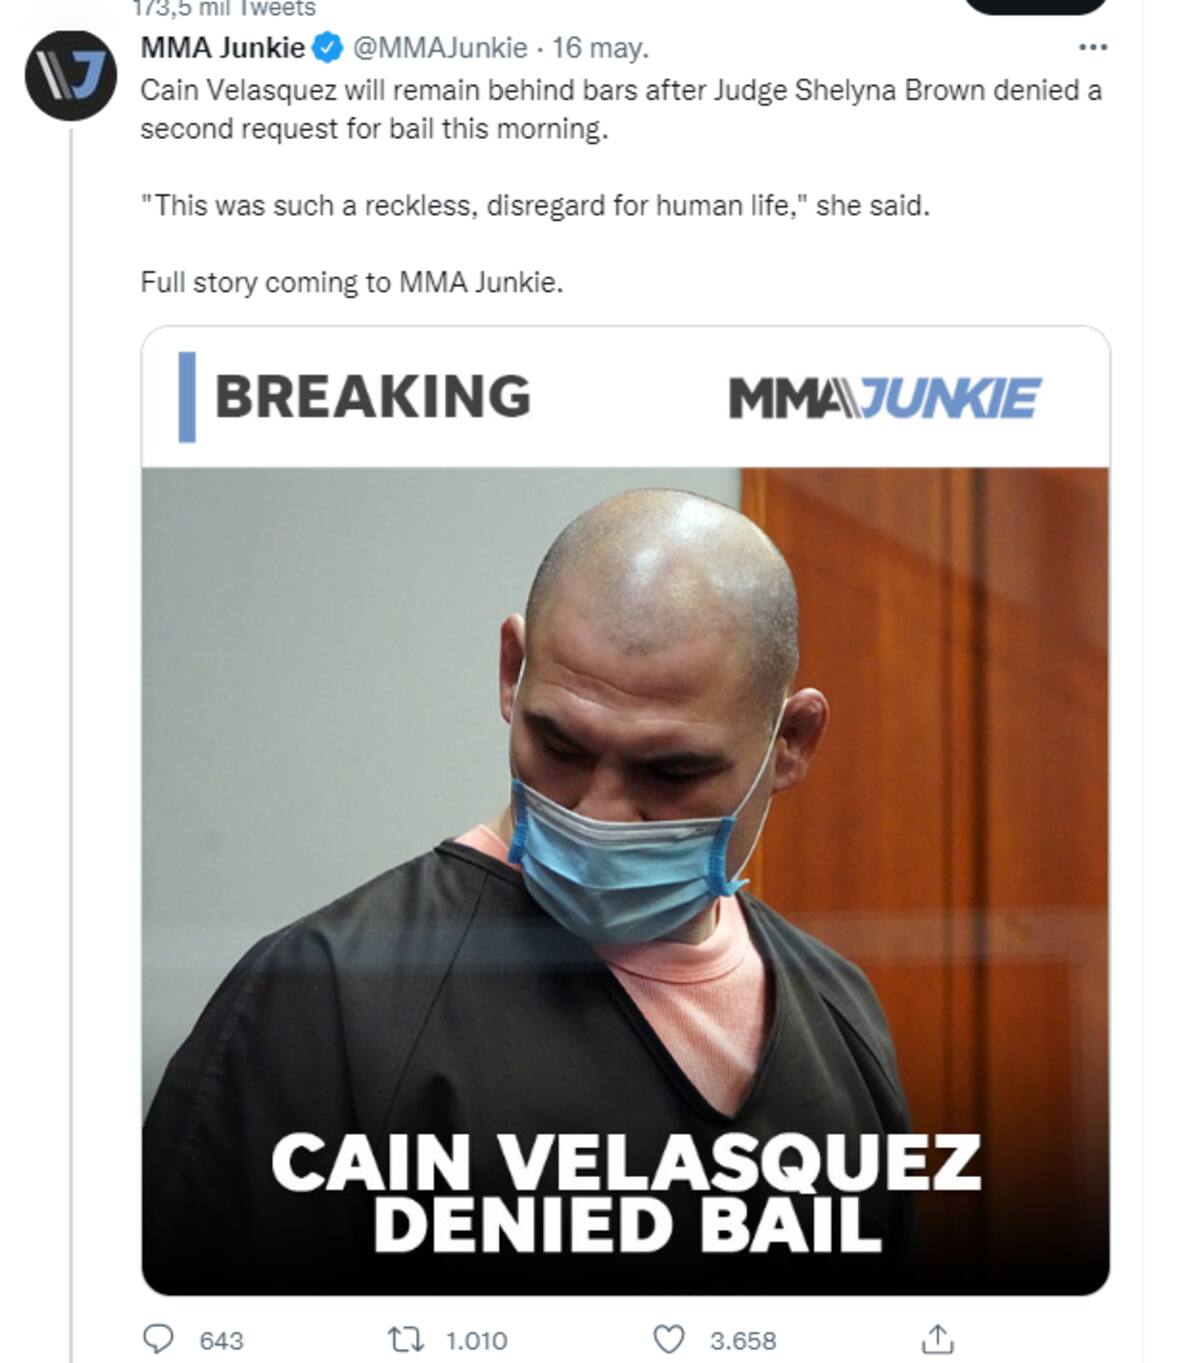1200x1363 pixels.
Task: Click the reply speech bubble icon
Action: point(158,1339)
